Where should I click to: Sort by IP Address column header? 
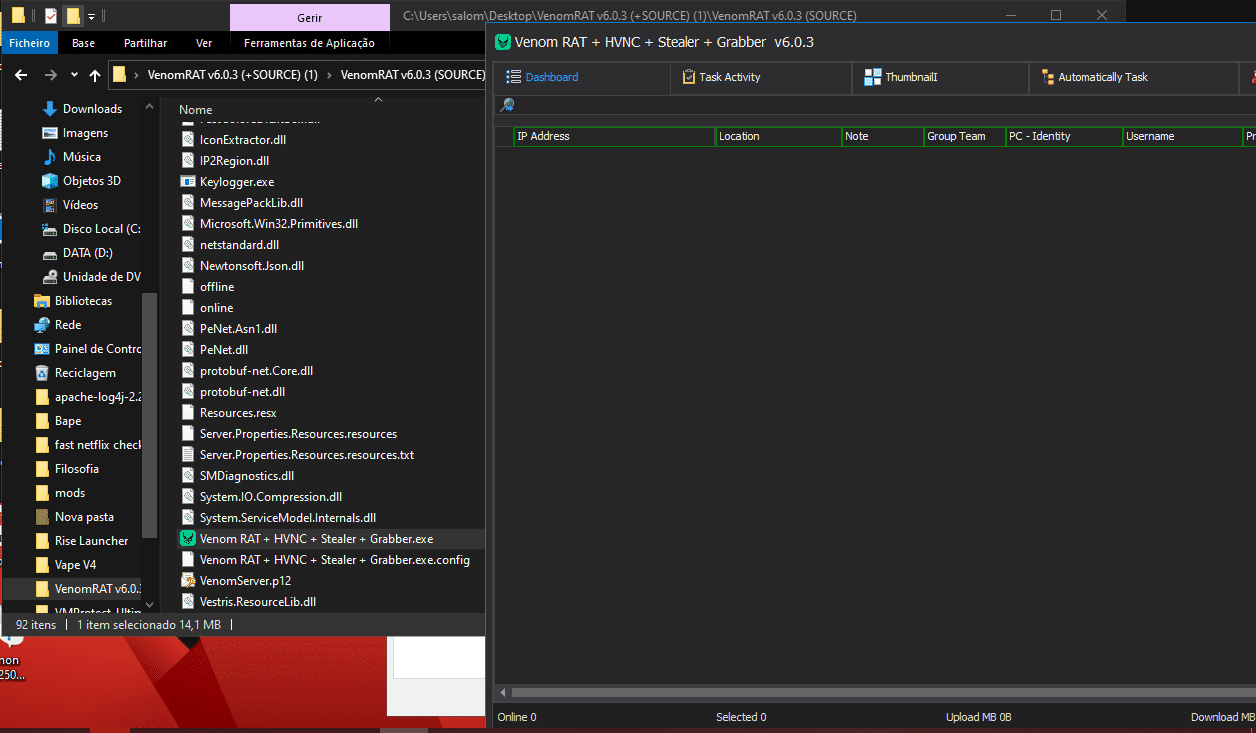tap(614, 136)
